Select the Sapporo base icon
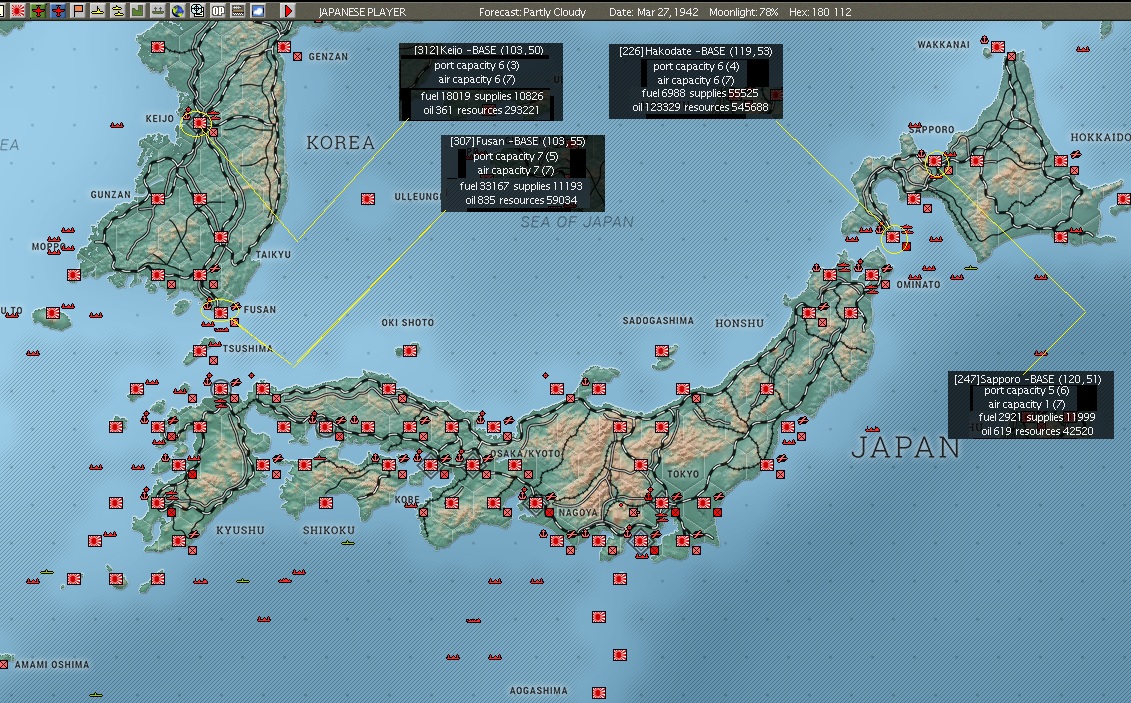This screenshot has width=1131, height=703. pos(936,162)
